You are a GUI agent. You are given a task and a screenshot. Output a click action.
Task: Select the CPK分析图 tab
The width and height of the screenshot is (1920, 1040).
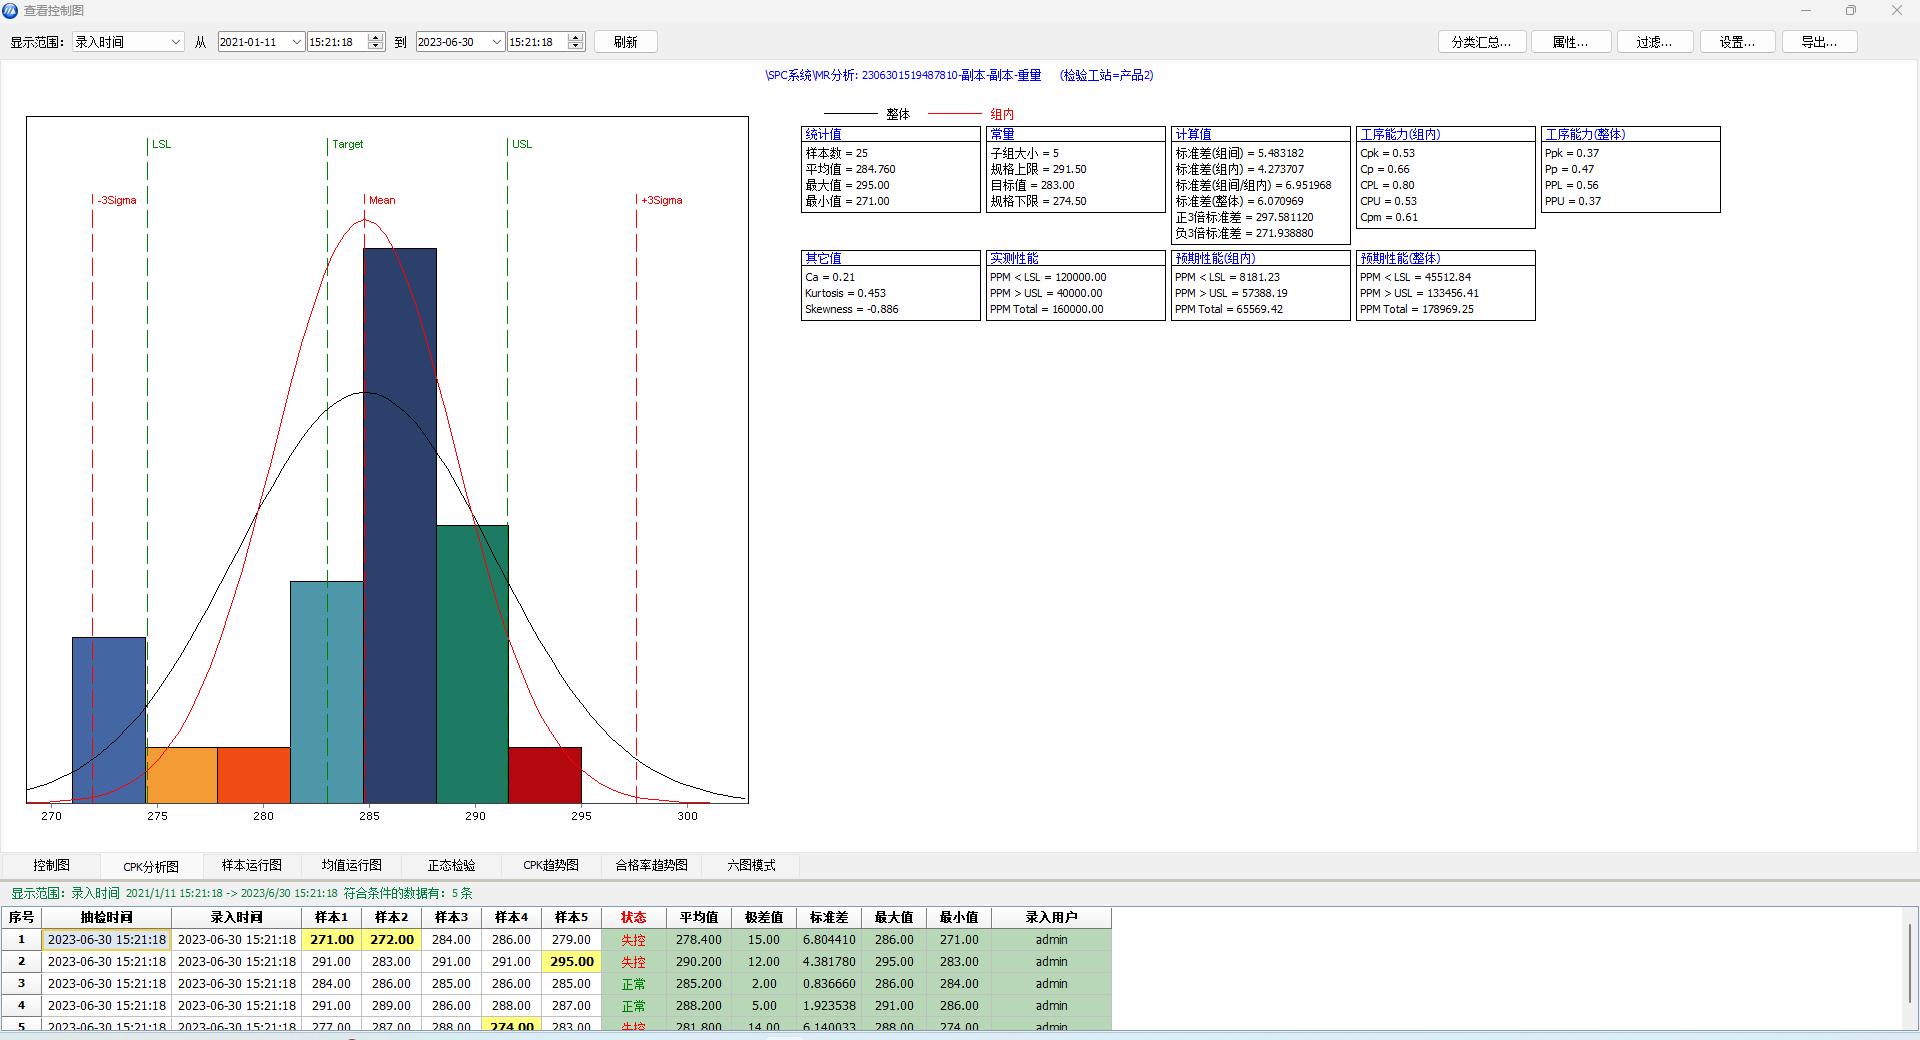(151, 866)
